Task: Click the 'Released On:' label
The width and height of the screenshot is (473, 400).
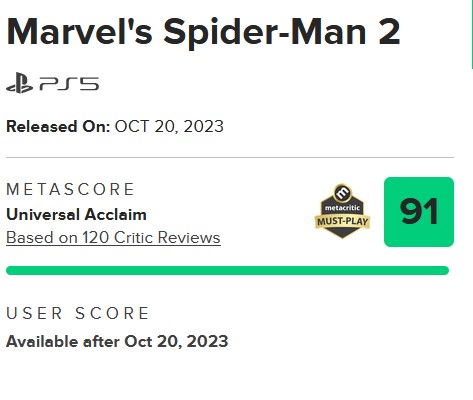Action: [58, 127]
